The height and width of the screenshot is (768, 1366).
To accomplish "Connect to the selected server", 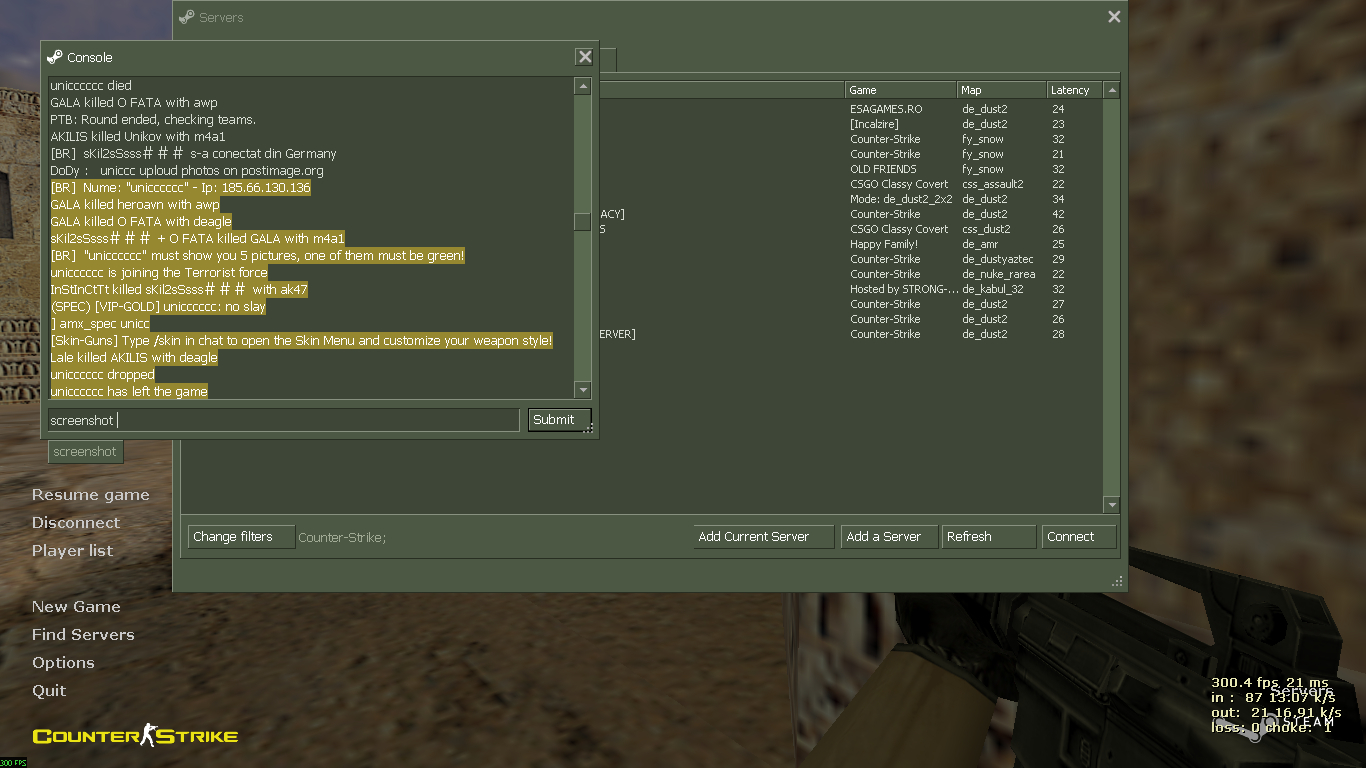I will click(x=1079, y=537).
